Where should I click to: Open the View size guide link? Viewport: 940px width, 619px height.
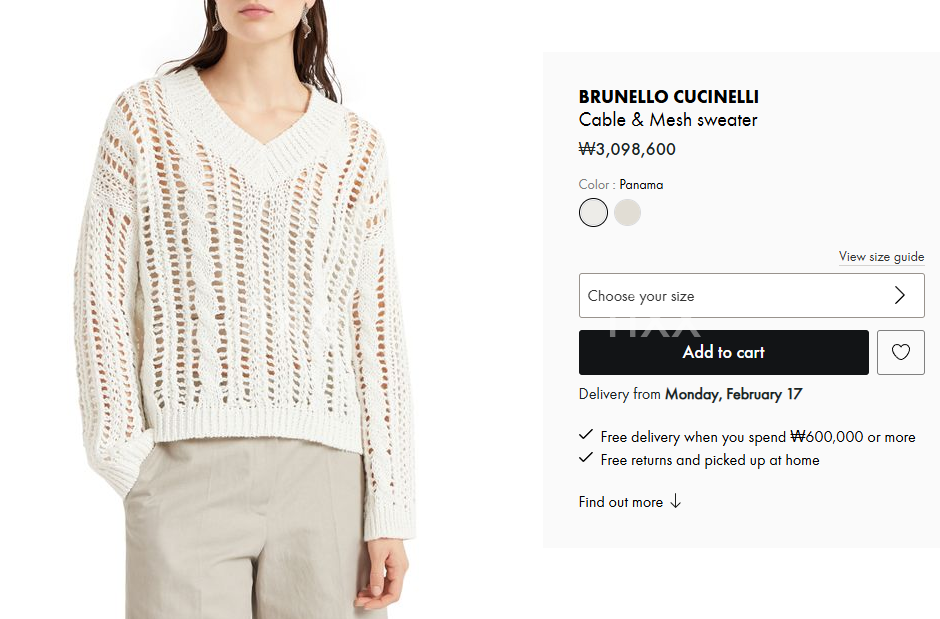pyautogui.click(x=881, y=256)
